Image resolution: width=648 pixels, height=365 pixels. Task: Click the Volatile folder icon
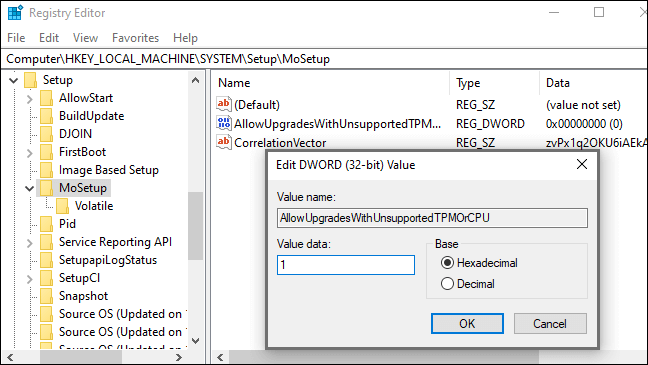pos(62,206)
